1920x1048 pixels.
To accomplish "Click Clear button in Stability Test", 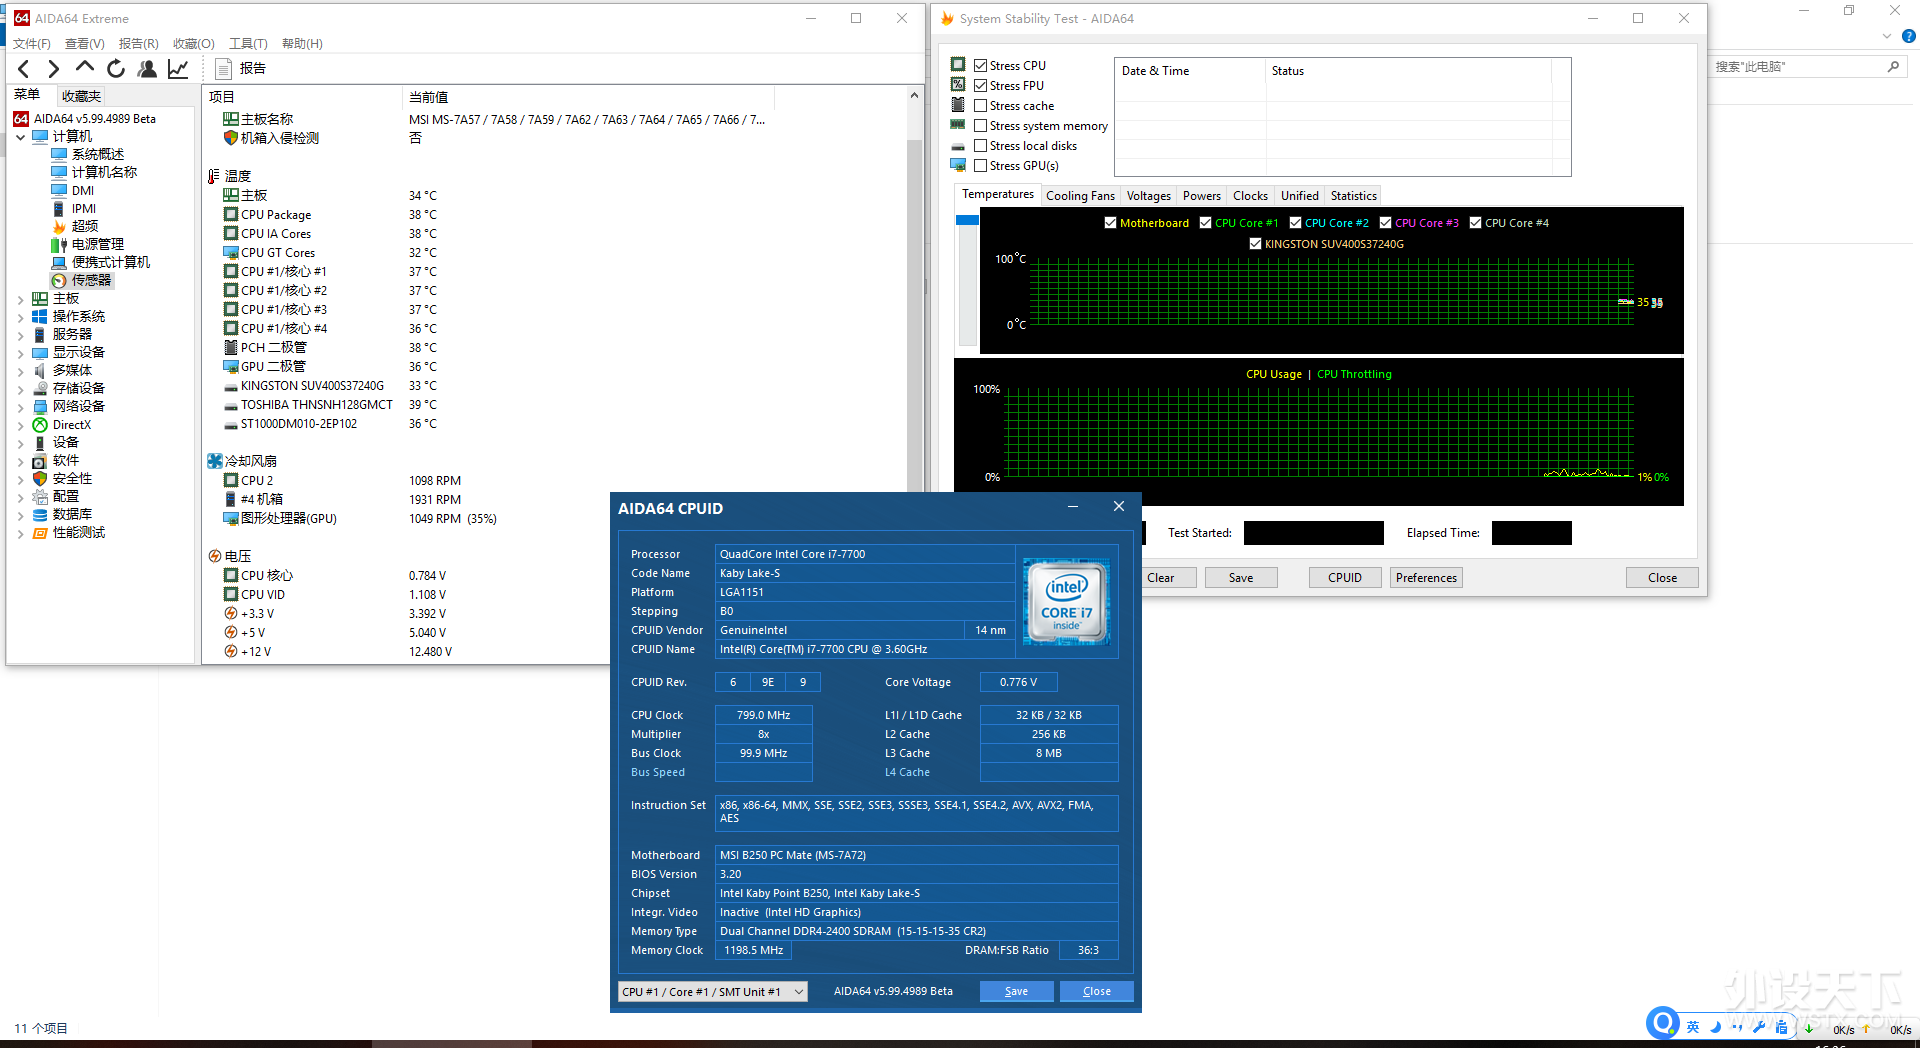I will click(x=1161, y=578).
